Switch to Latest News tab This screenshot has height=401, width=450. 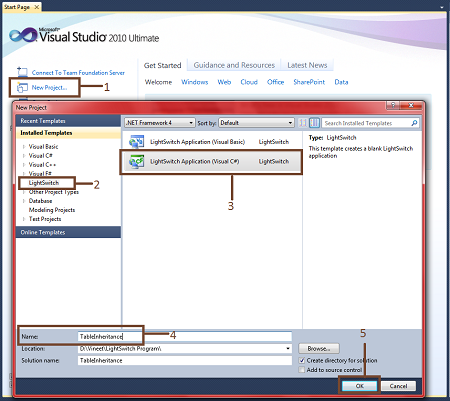point(307,65)
